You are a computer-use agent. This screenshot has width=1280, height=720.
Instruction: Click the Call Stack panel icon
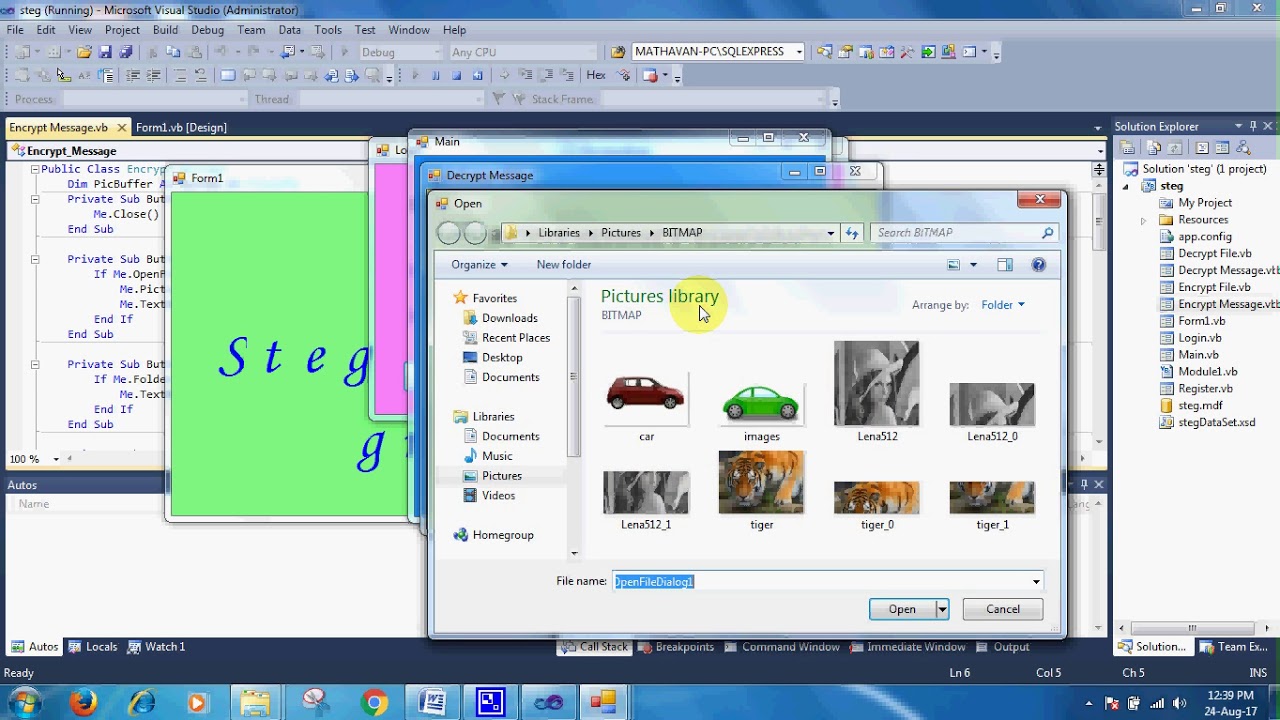tap(569, 647)
